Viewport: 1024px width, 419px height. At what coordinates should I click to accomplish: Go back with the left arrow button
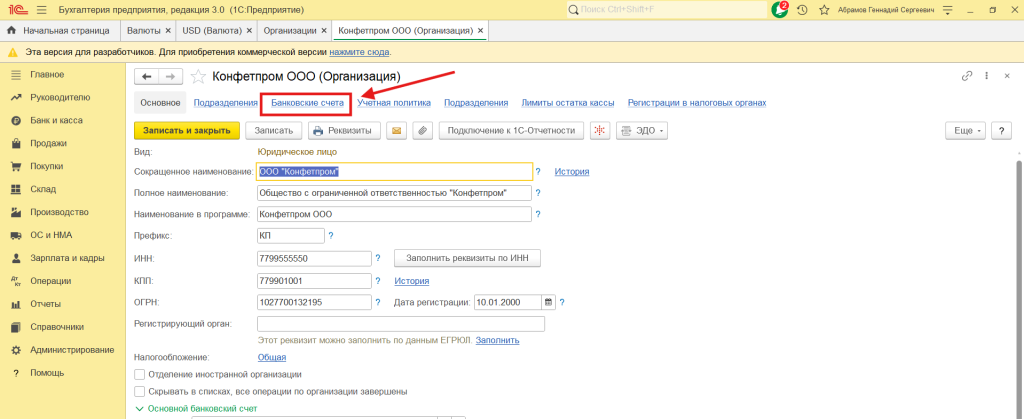(146, 76)
